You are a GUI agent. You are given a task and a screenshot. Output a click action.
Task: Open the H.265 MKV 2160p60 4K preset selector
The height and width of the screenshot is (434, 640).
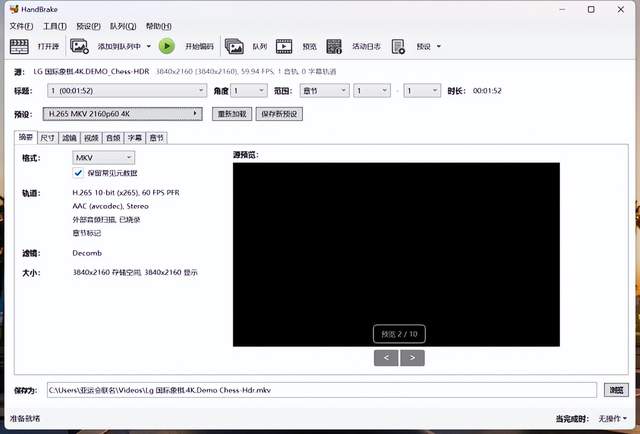(x=122, y=114)
